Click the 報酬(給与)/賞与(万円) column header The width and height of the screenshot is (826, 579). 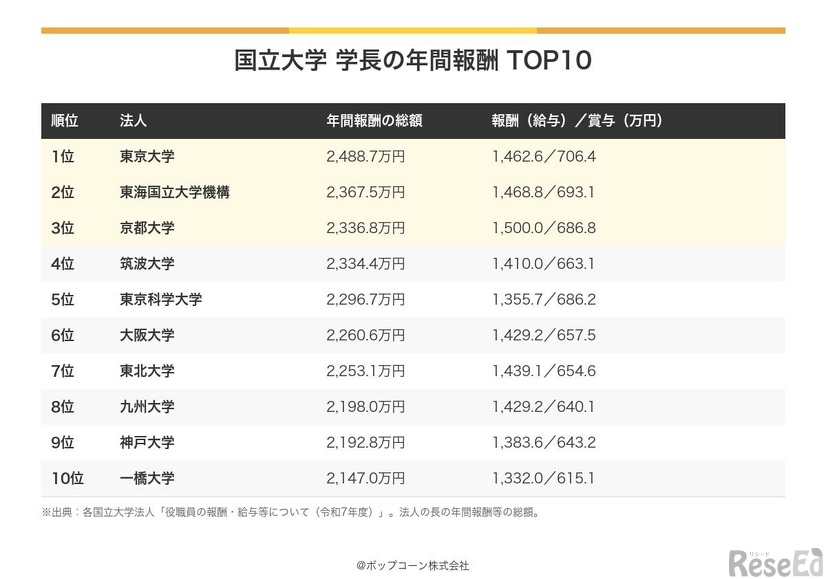(x=577, y=121)
